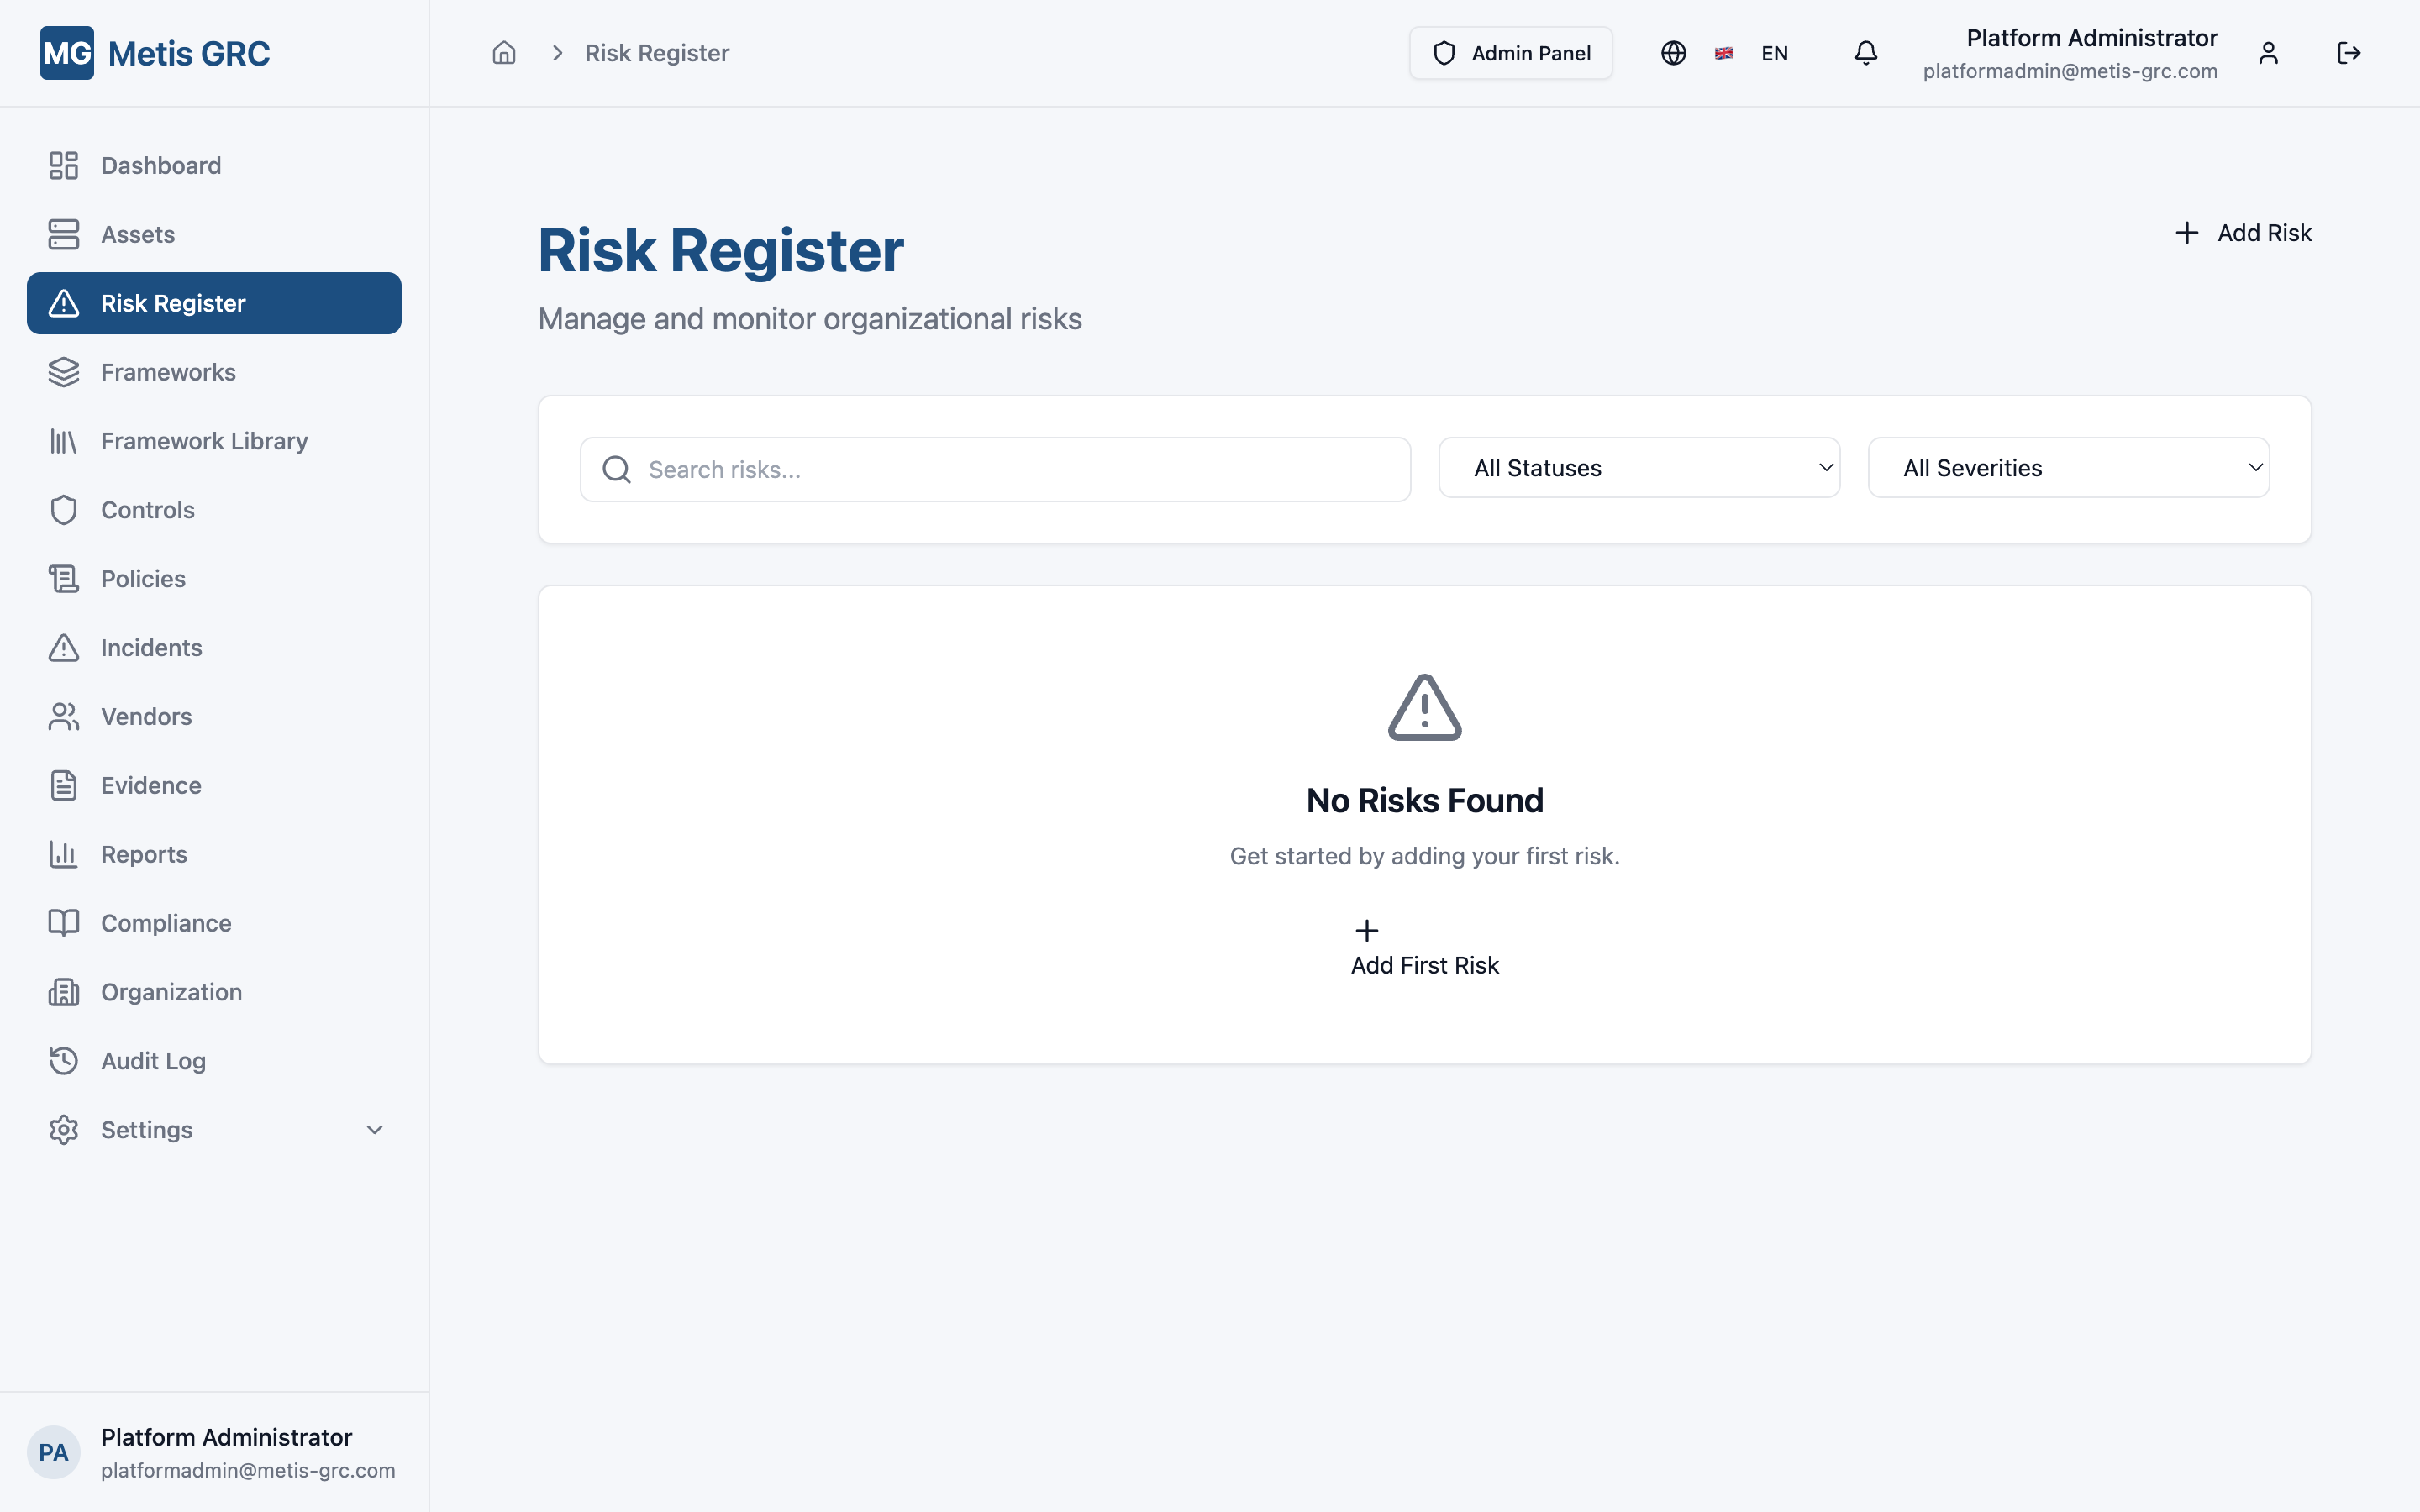
Task: Open the Incidents warning icon
Action: tap(64, 647)
